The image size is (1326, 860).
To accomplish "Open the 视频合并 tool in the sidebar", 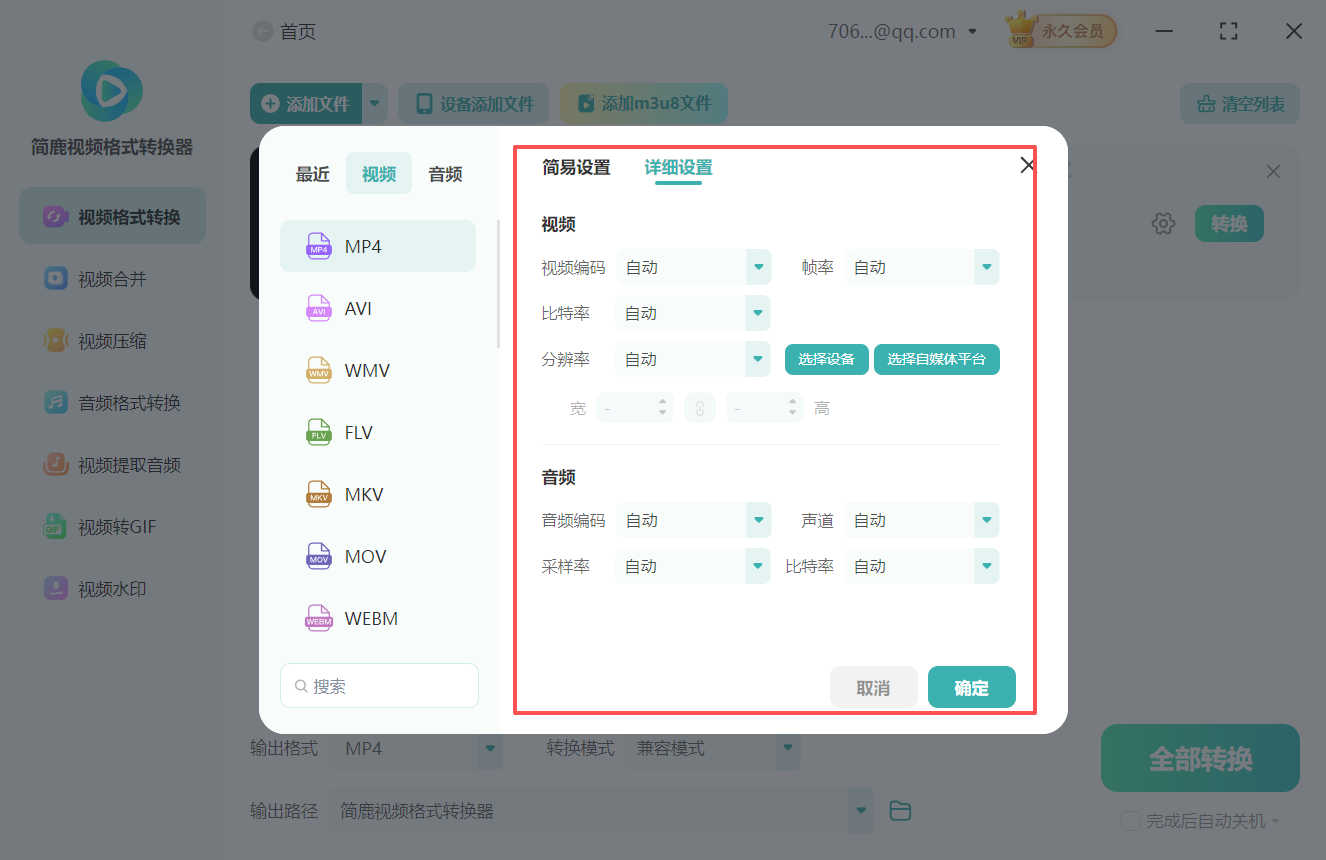I will pyautogui.click(x=110, y=278).
